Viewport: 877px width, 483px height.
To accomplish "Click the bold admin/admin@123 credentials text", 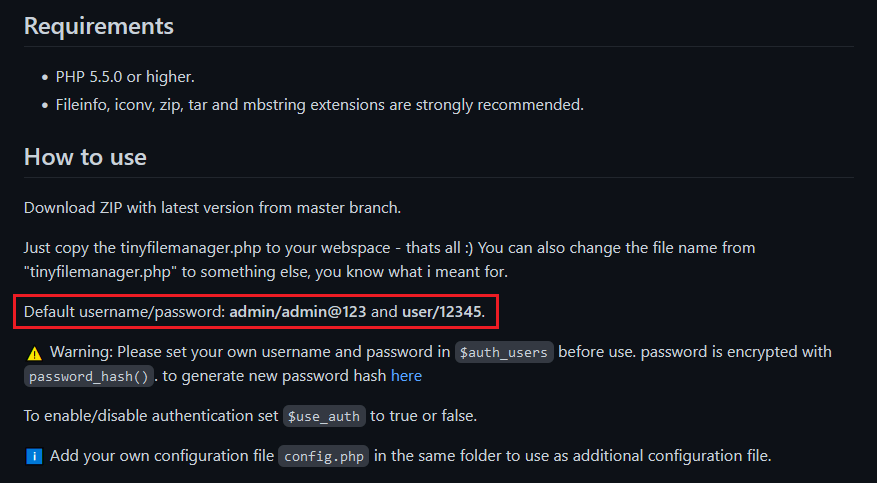I will (x=298, y=311).
